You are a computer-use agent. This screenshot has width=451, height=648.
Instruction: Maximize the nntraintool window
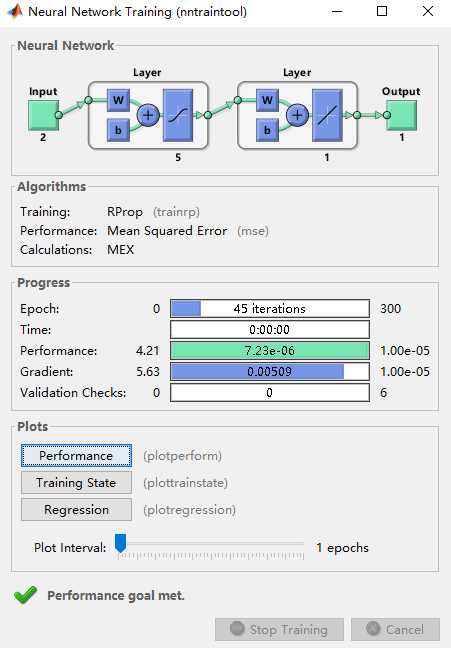382,12
